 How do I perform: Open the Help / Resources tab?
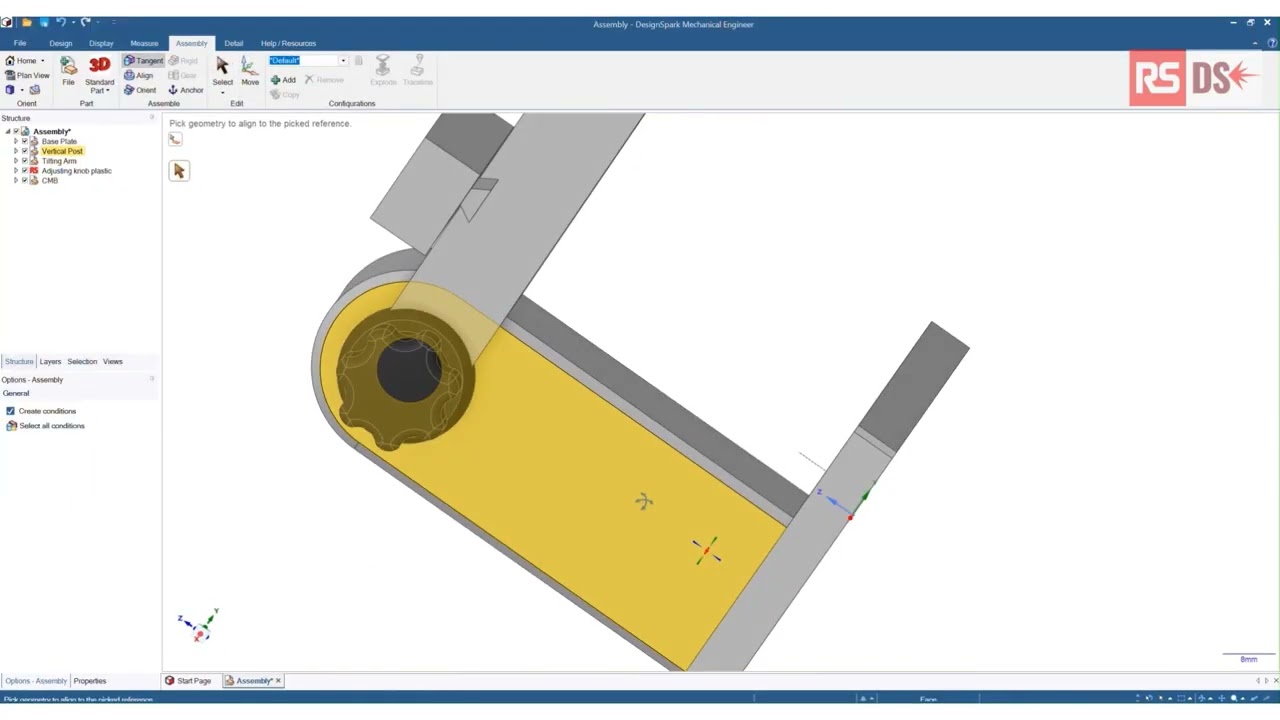pos(288,43)
